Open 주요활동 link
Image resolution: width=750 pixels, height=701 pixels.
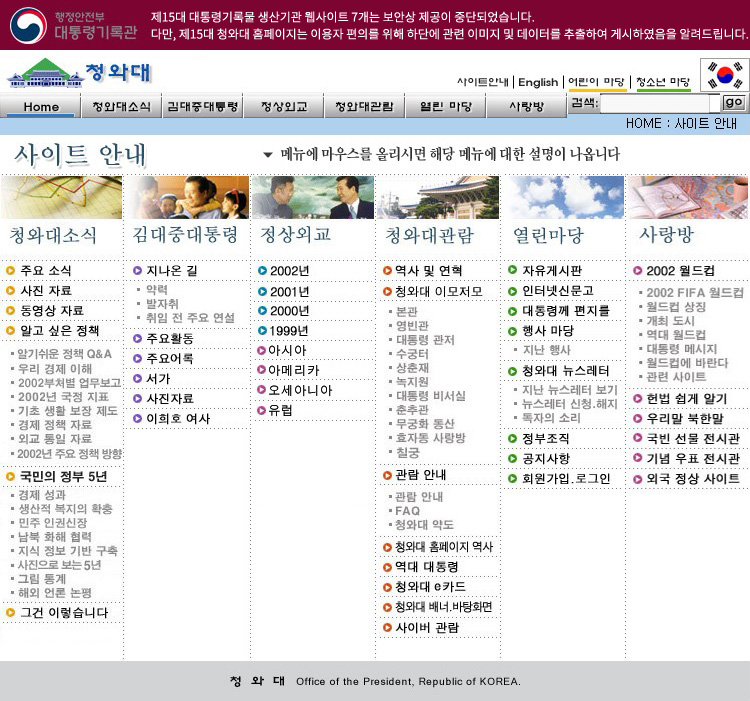pos(169,339)
